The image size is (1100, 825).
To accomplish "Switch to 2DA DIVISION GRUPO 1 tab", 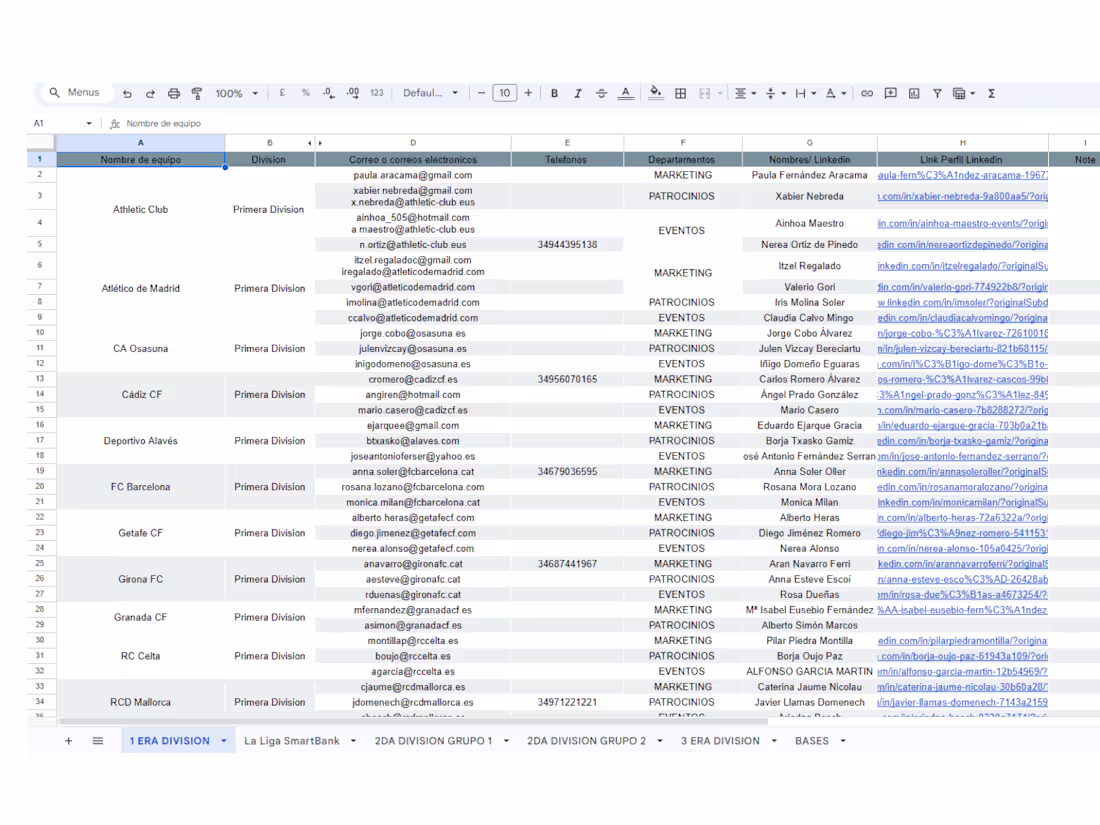I will coord(434,741).
